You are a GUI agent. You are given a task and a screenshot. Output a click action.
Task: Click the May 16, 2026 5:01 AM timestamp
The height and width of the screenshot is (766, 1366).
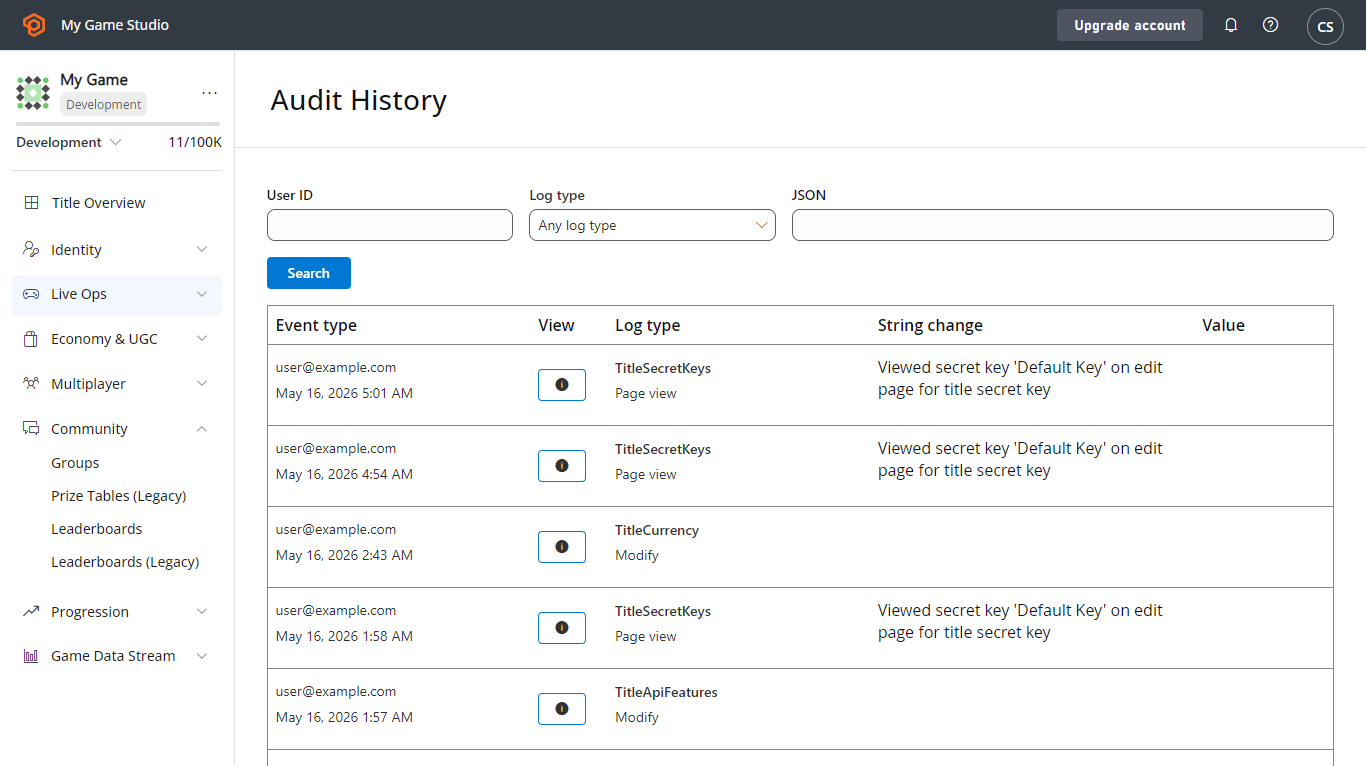coord(344,393)
